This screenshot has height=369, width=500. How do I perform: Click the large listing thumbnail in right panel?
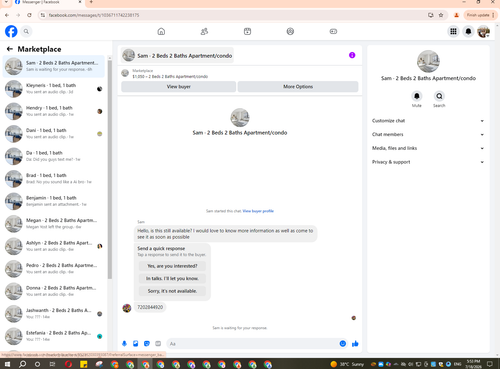[428, 61]
